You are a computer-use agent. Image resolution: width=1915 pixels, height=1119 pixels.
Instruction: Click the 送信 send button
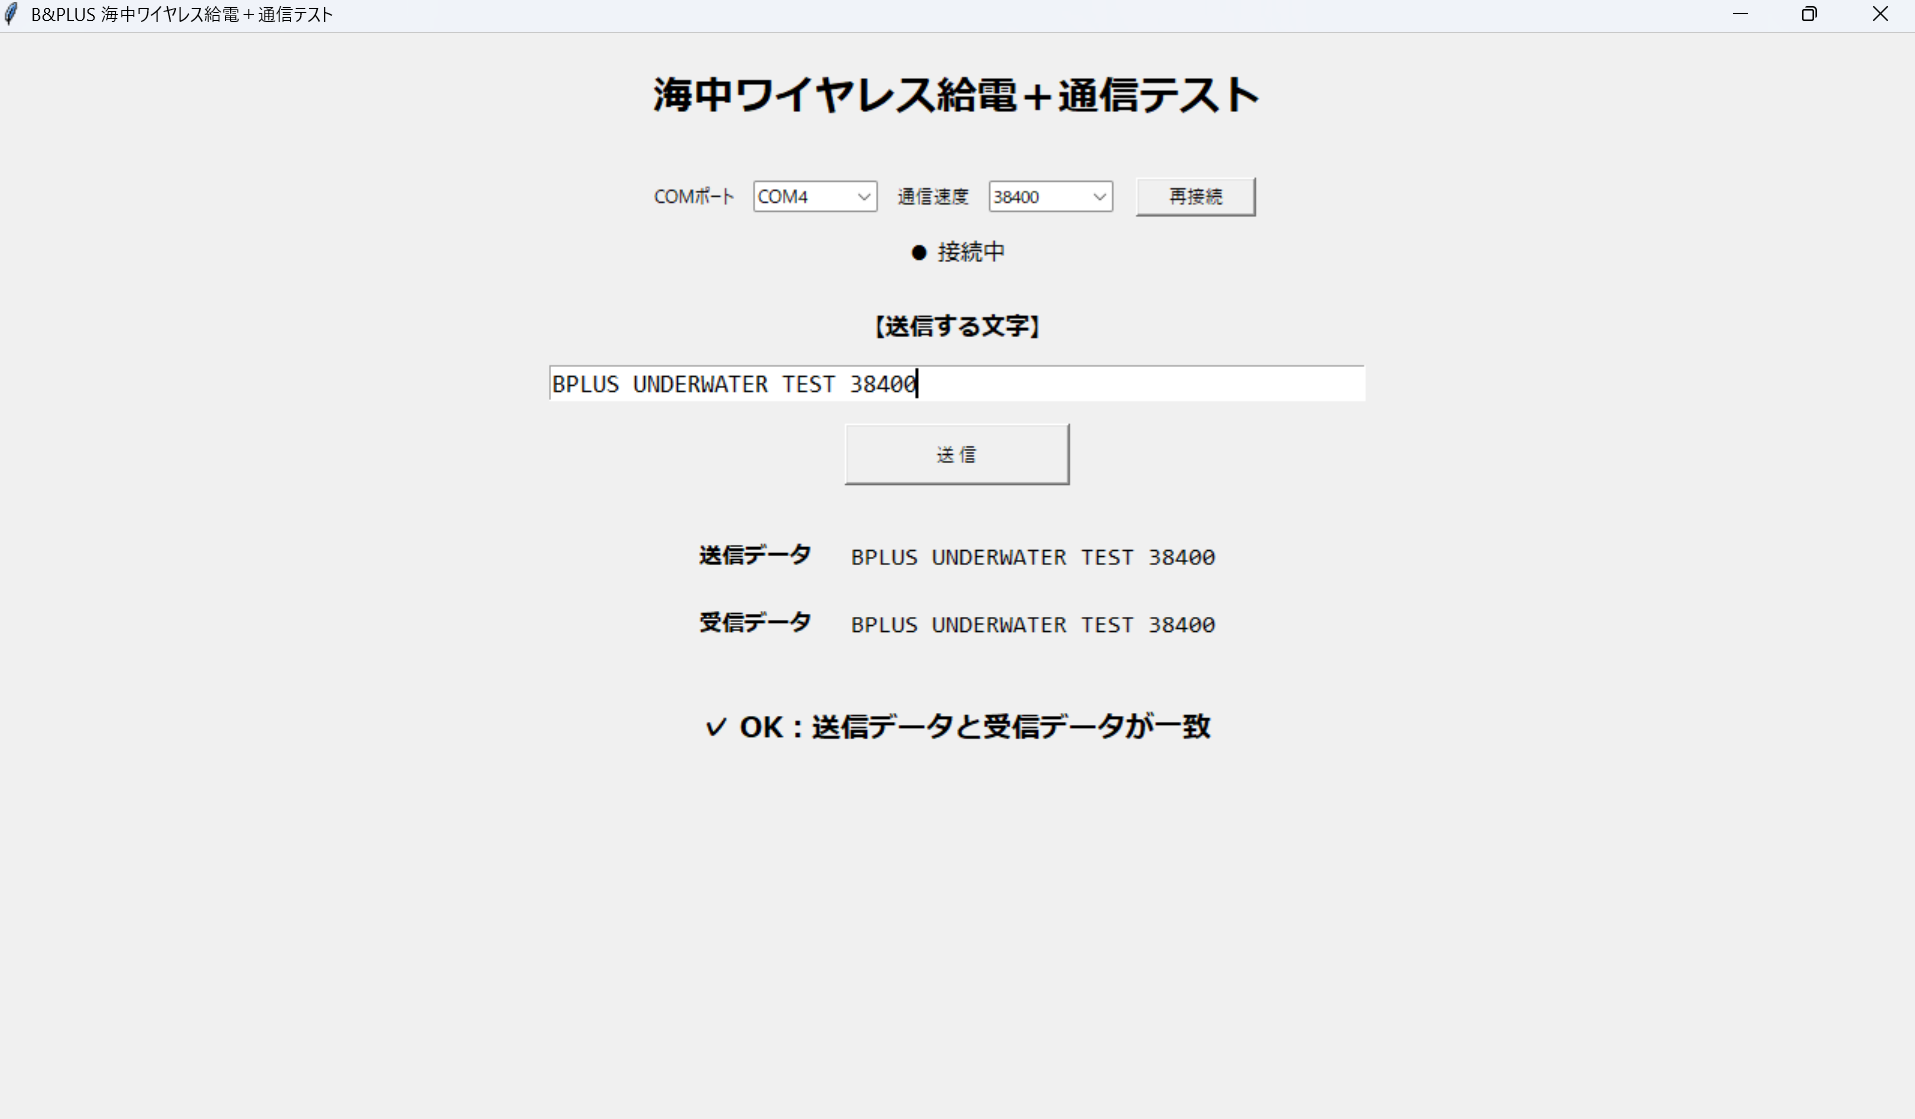tap(957, 455)
